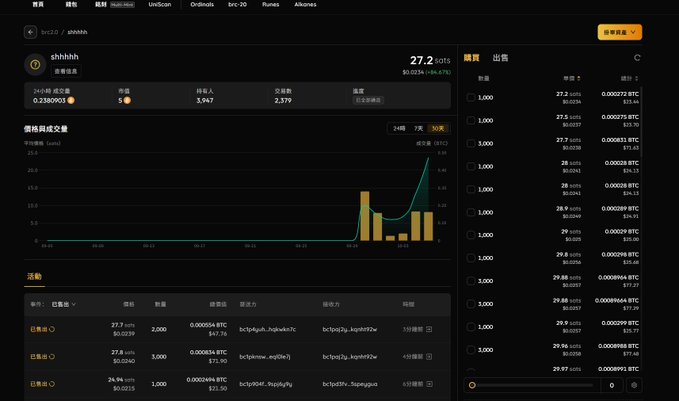Tick the checkbox for 27.7 sats listing
The width and height of the screenshot is (679, 401).
click(x=471, y=143)
